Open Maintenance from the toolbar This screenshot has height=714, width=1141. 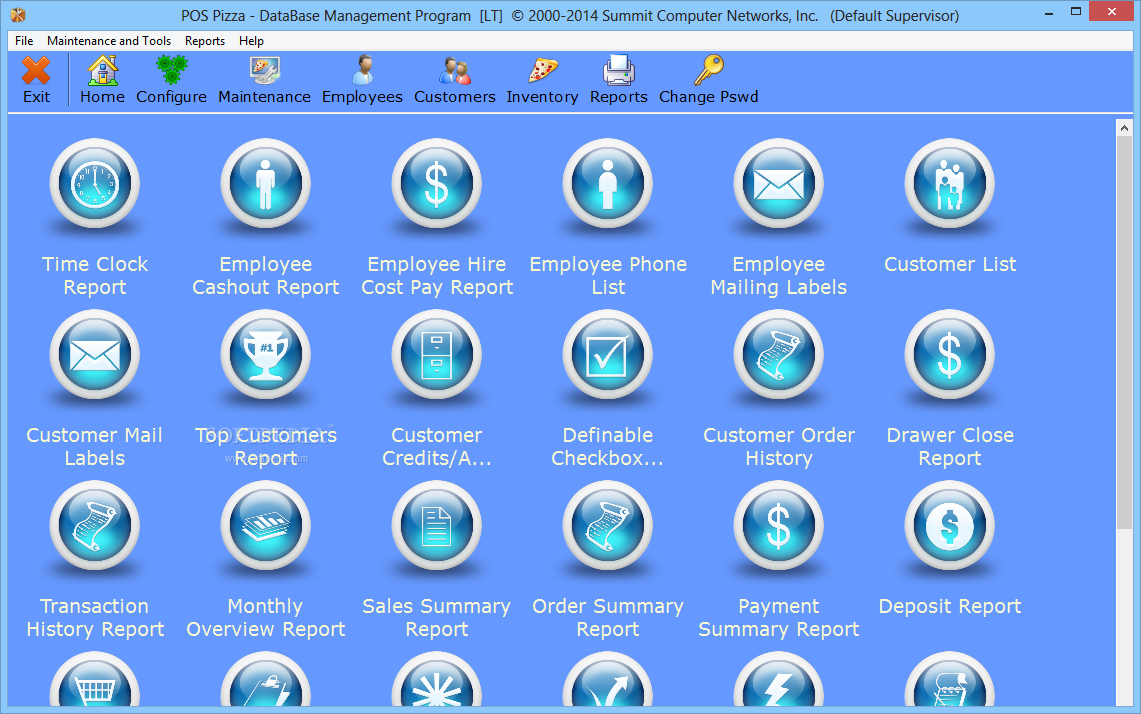264,80
